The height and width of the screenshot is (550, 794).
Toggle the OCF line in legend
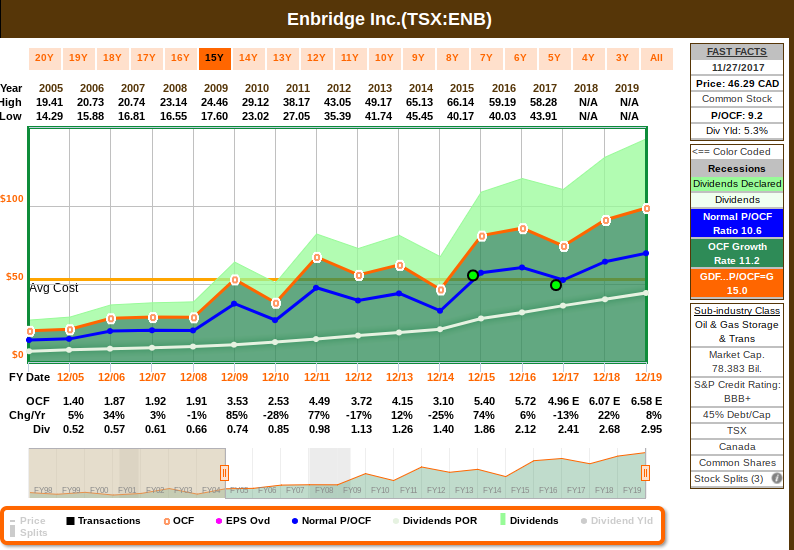(x=179, y=521)
